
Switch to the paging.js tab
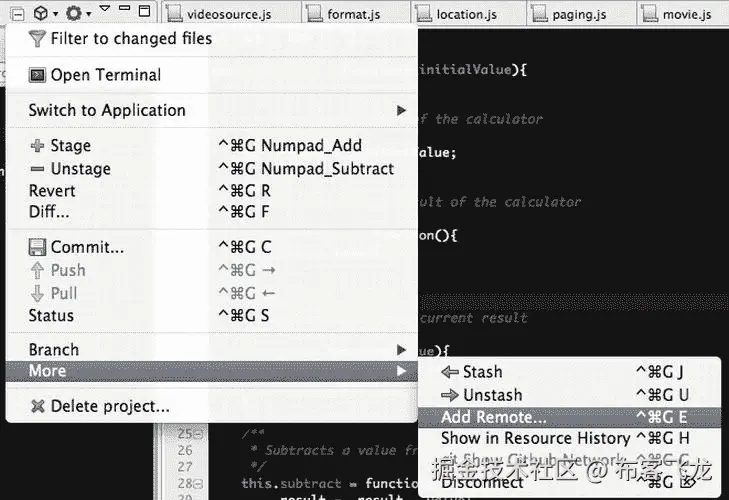(582, 14)
